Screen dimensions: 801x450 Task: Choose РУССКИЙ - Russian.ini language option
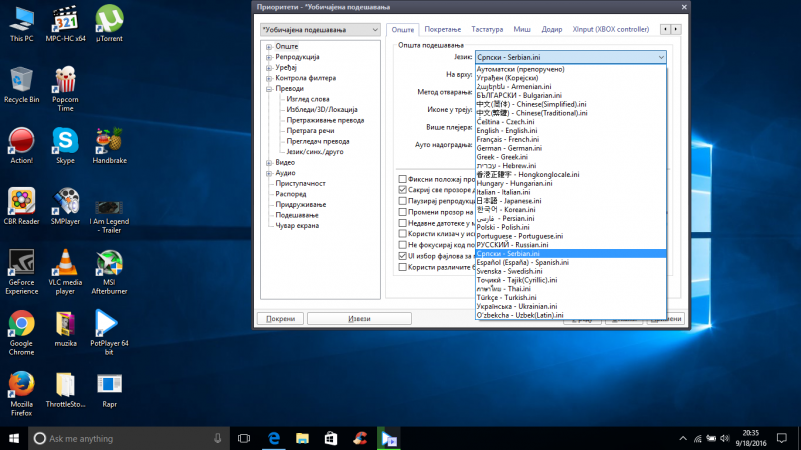coord(571,245)
